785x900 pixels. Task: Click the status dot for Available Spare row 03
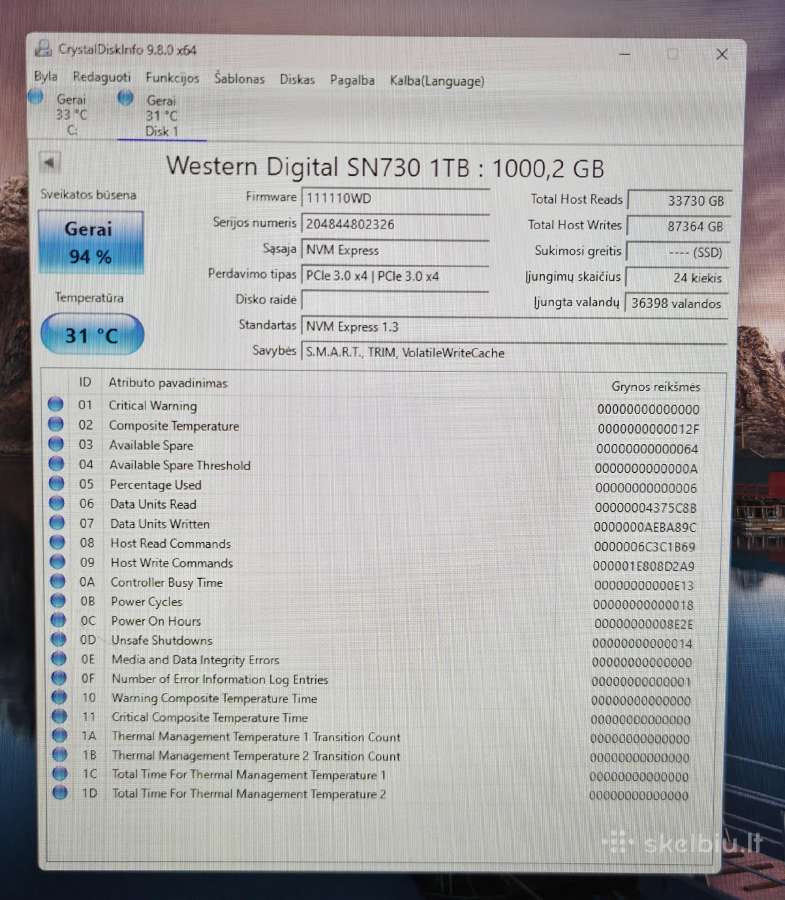pos(56,444)
